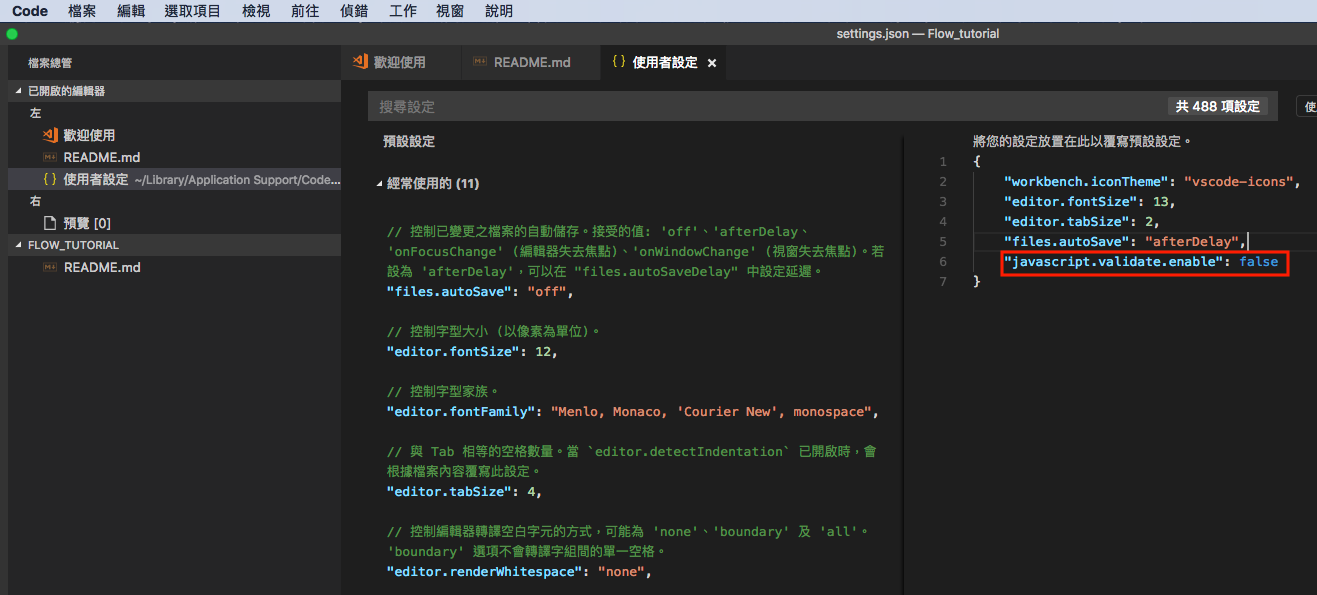Click the green window control button
The image size is (1317, 595).
point(12,33)
